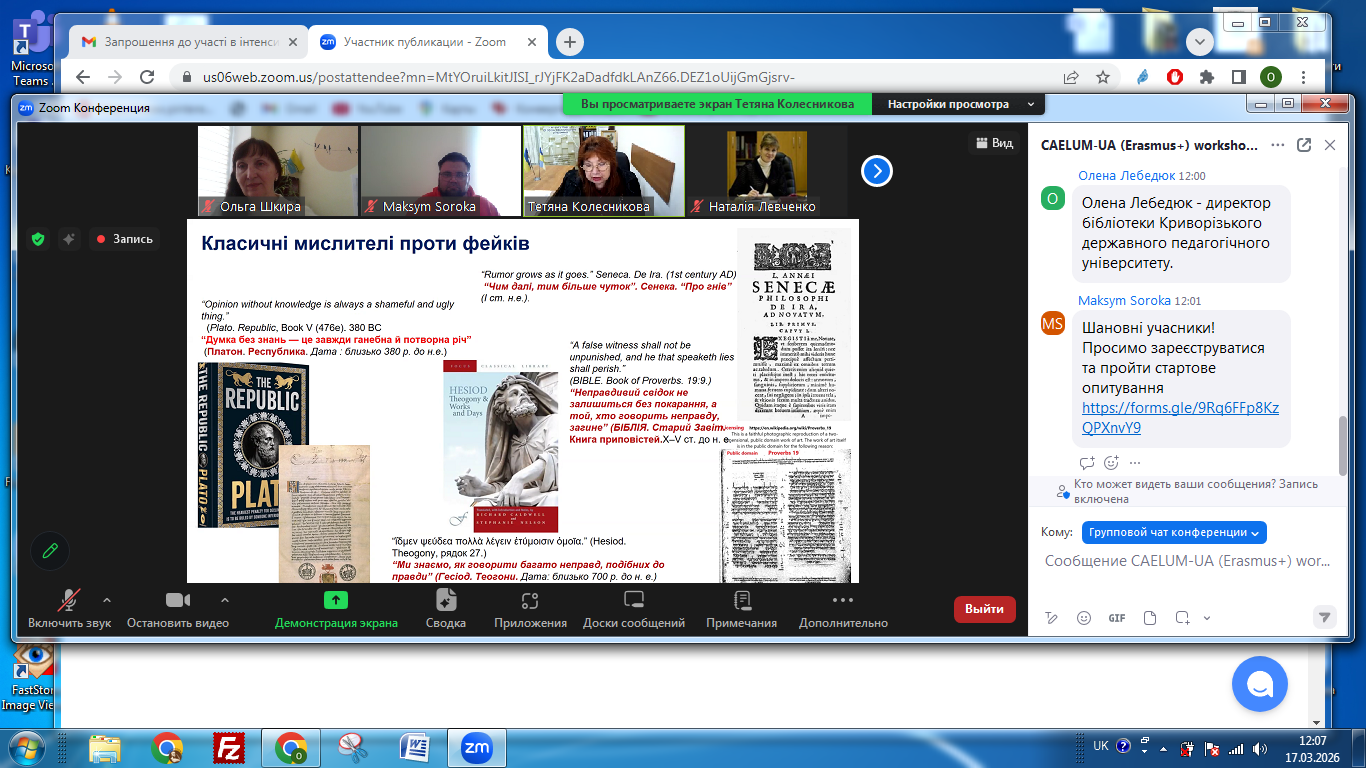1366x768 pixels.
Task: Click the Сводка (Summary) icon
Action: (x=446, y=601)
